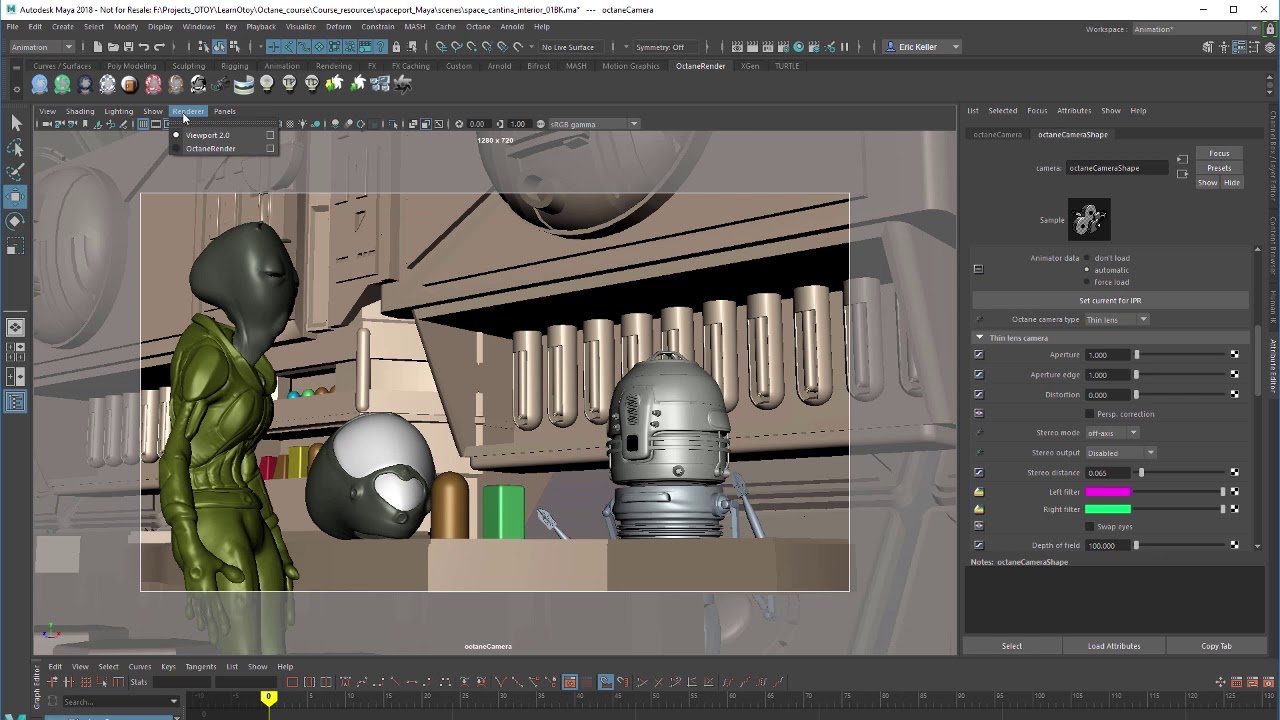Click the Aperture slider track
This screenshot has height=720, width=1280.
click(1180, 355)
